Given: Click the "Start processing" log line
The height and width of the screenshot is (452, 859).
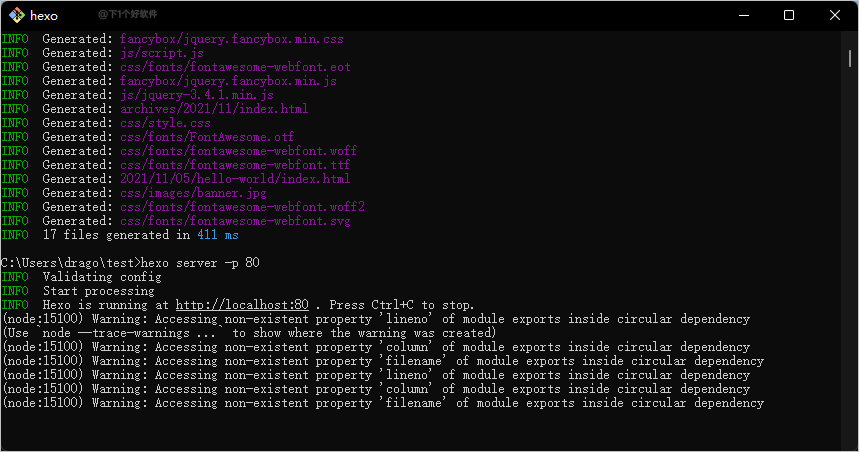Looking at the screenshot, I should [98, 291].
